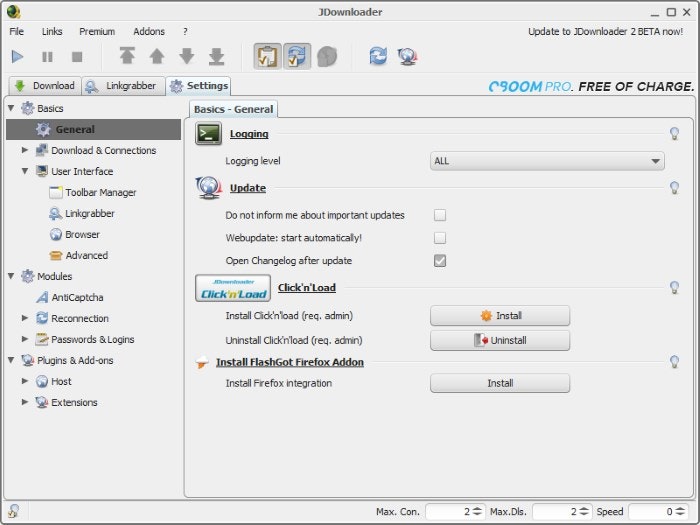Open the Addons menu
The width and height of the screenshot is (700, 525).
[x=149, y=31]
